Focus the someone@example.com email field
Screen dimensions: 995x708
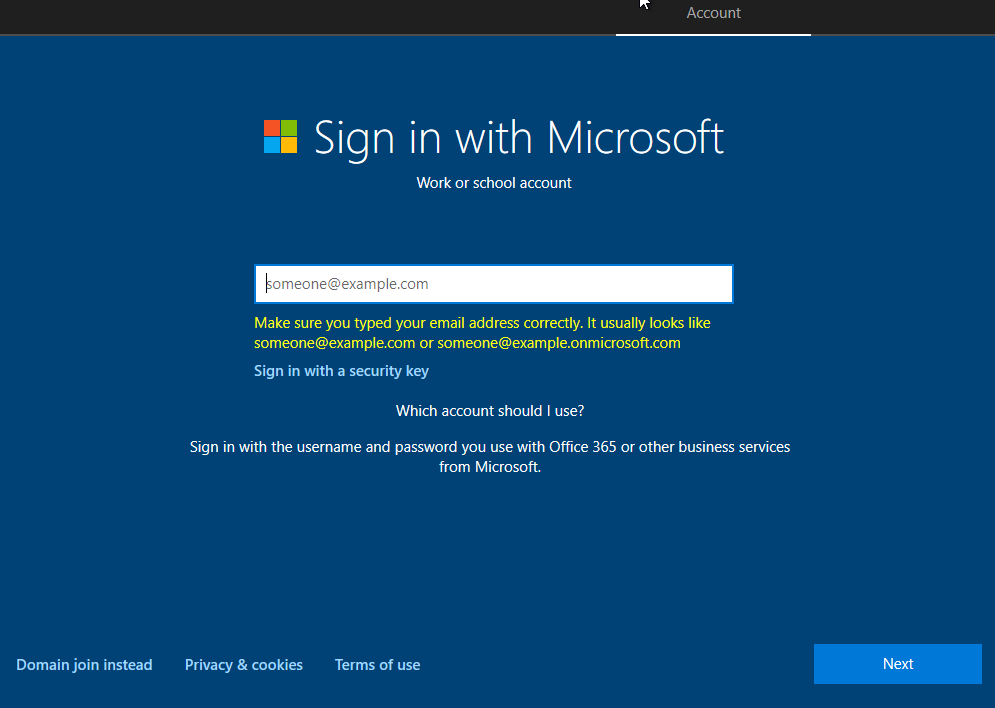coord(493,284)
